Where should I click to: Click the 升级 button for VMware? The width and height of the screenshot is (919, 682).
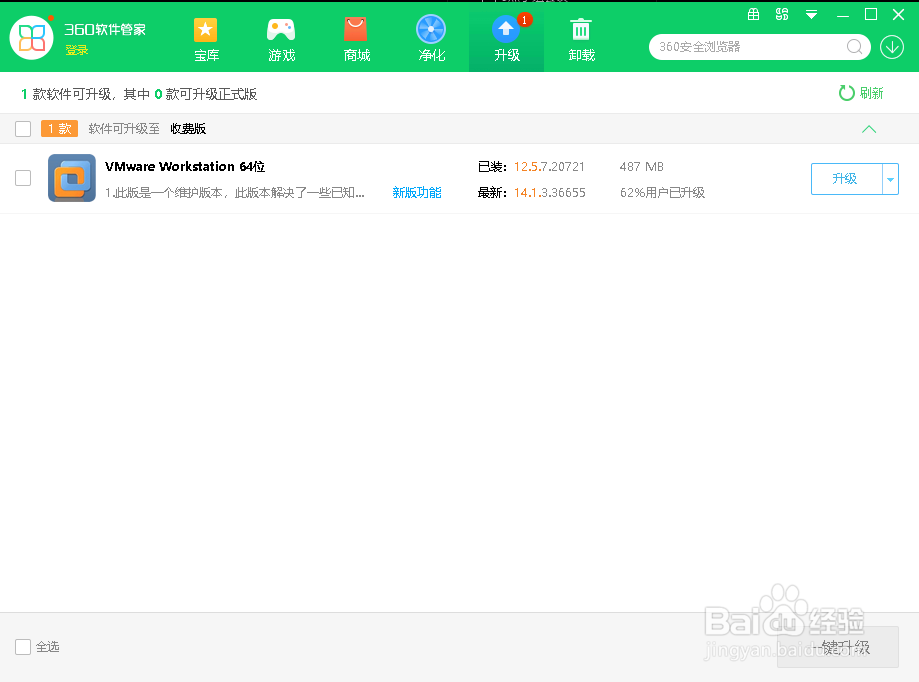pyautogui.click(x=846, y=179)
